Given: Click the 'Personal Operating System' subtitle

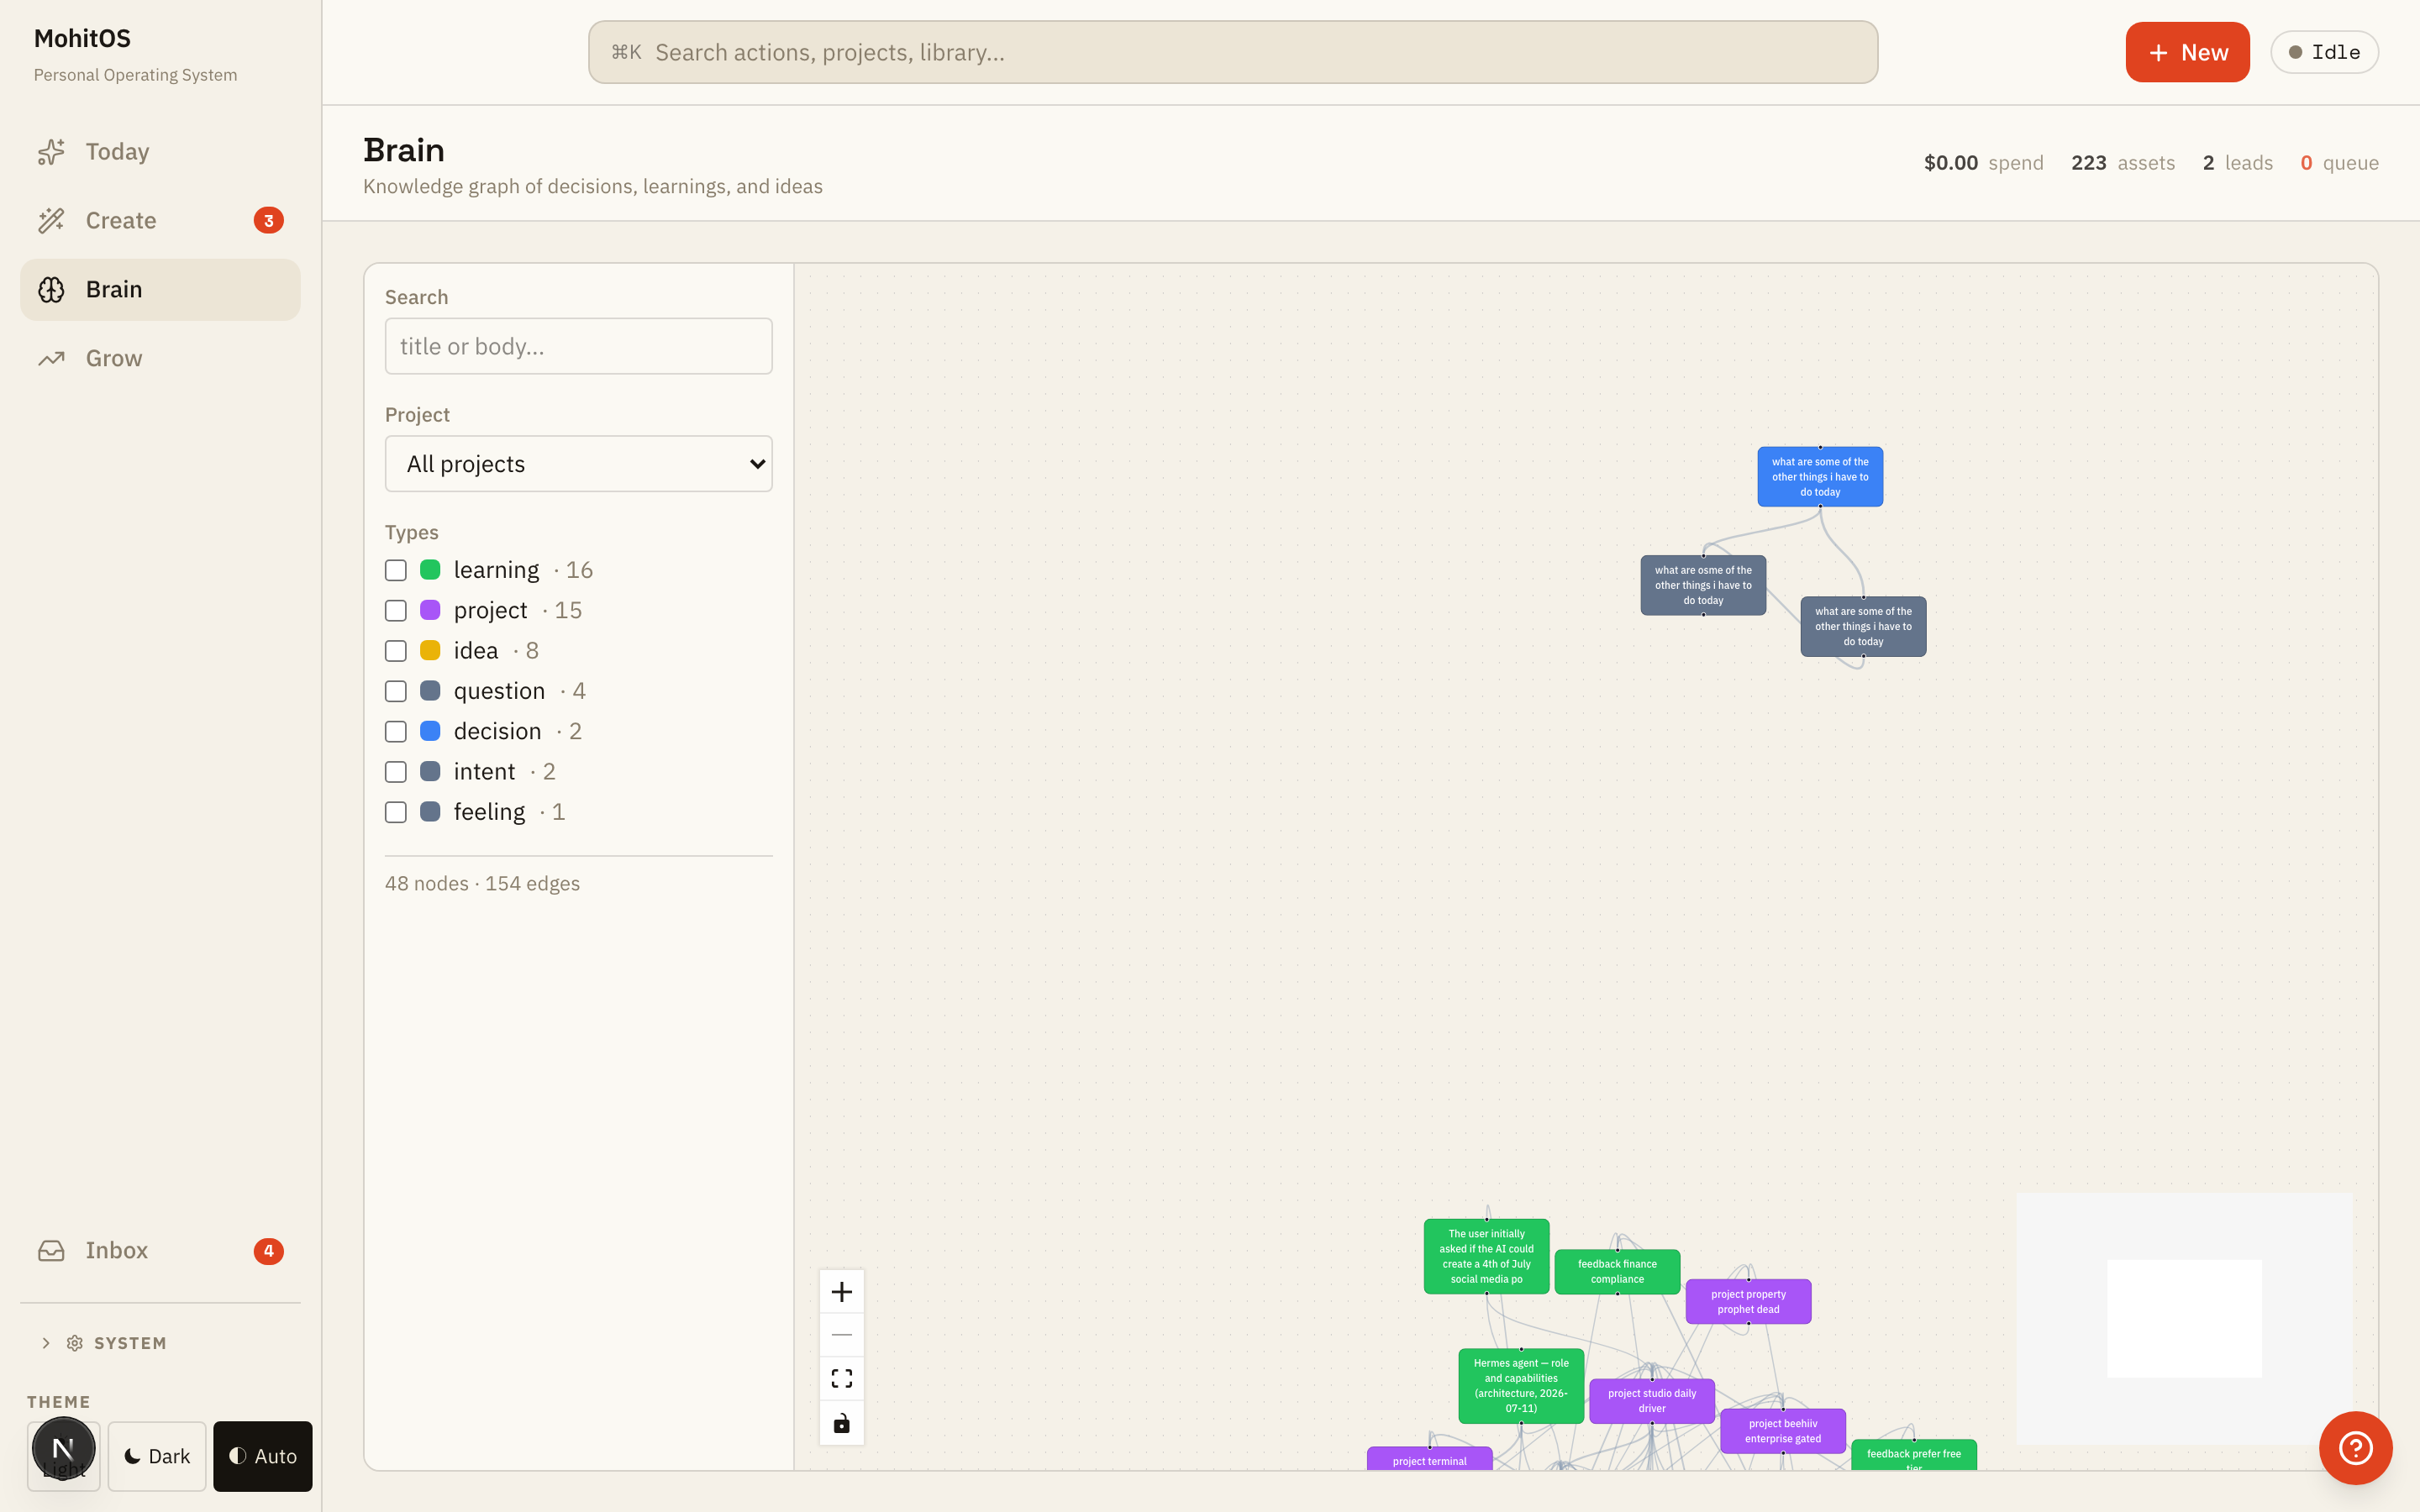Looking at the screenshot, I should pos(136,75).
